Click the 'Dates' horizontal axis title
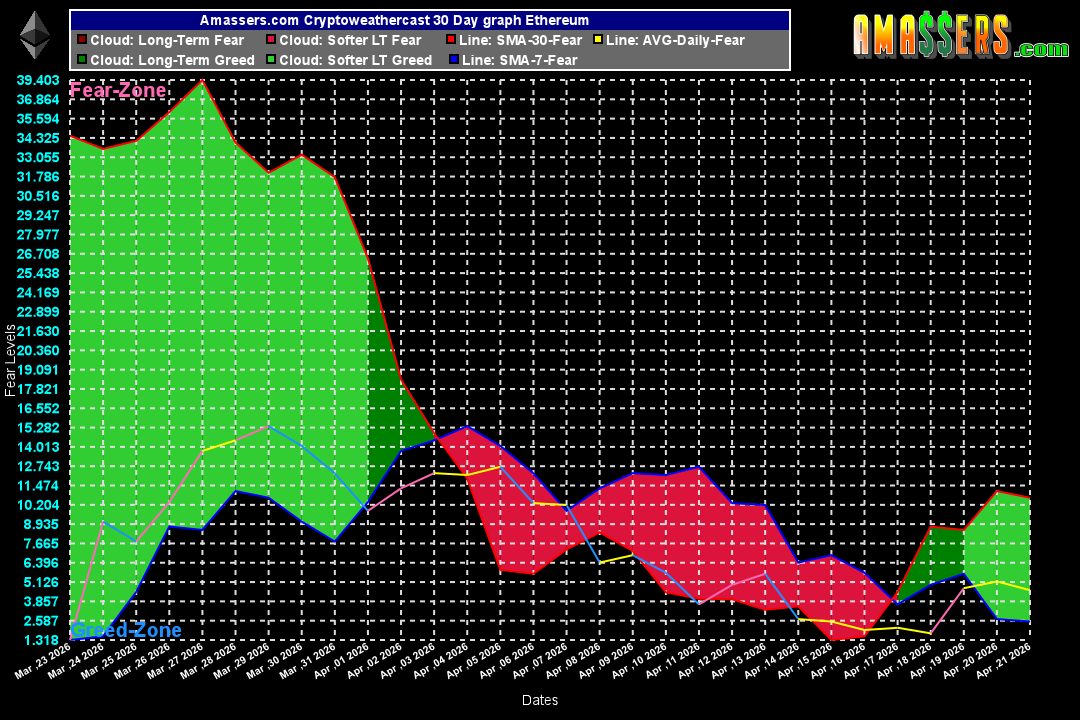Screen dimensions: 1080x720 pyautogui.click(x=540, y=700)
